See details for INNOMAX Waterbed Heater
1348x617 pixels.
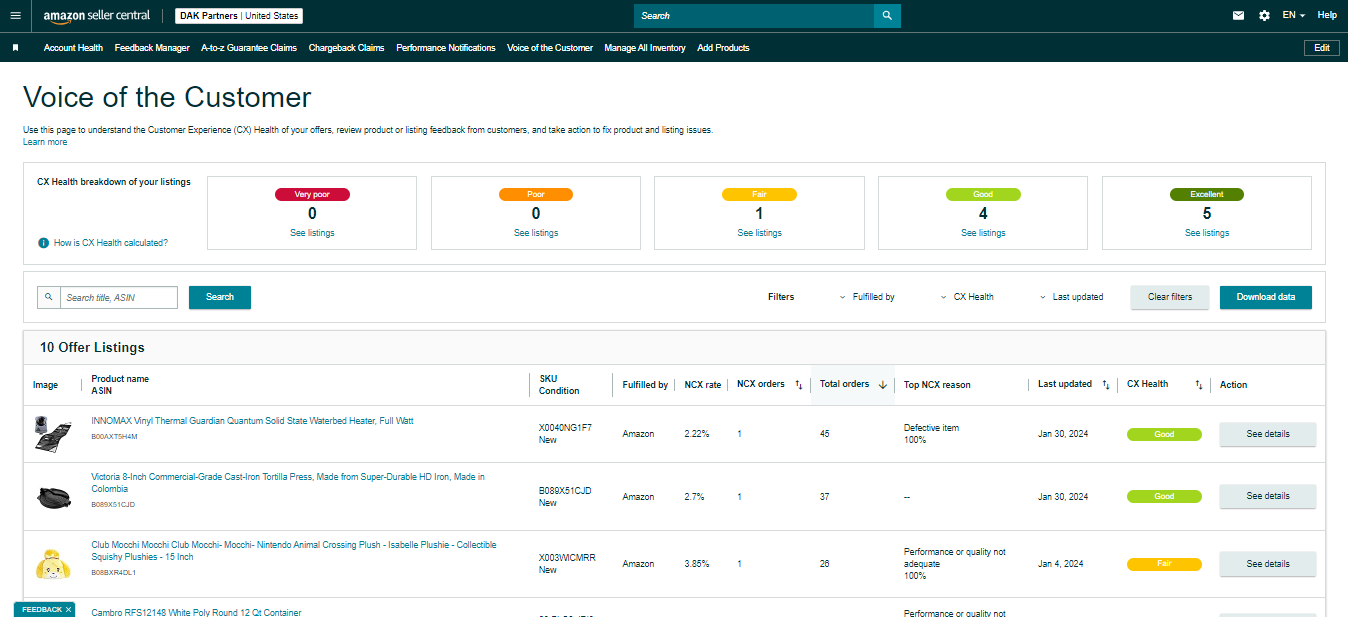[x=1268, y=434]
